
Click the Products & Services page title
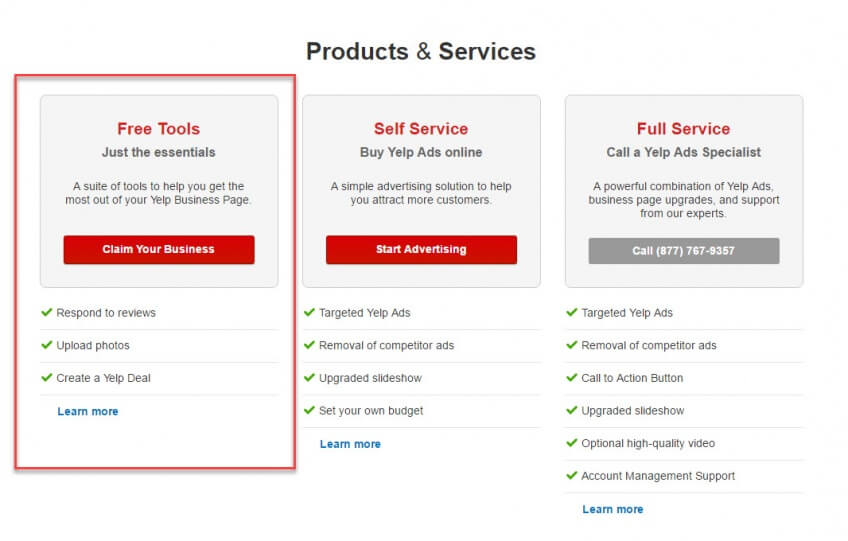point(420,52)
